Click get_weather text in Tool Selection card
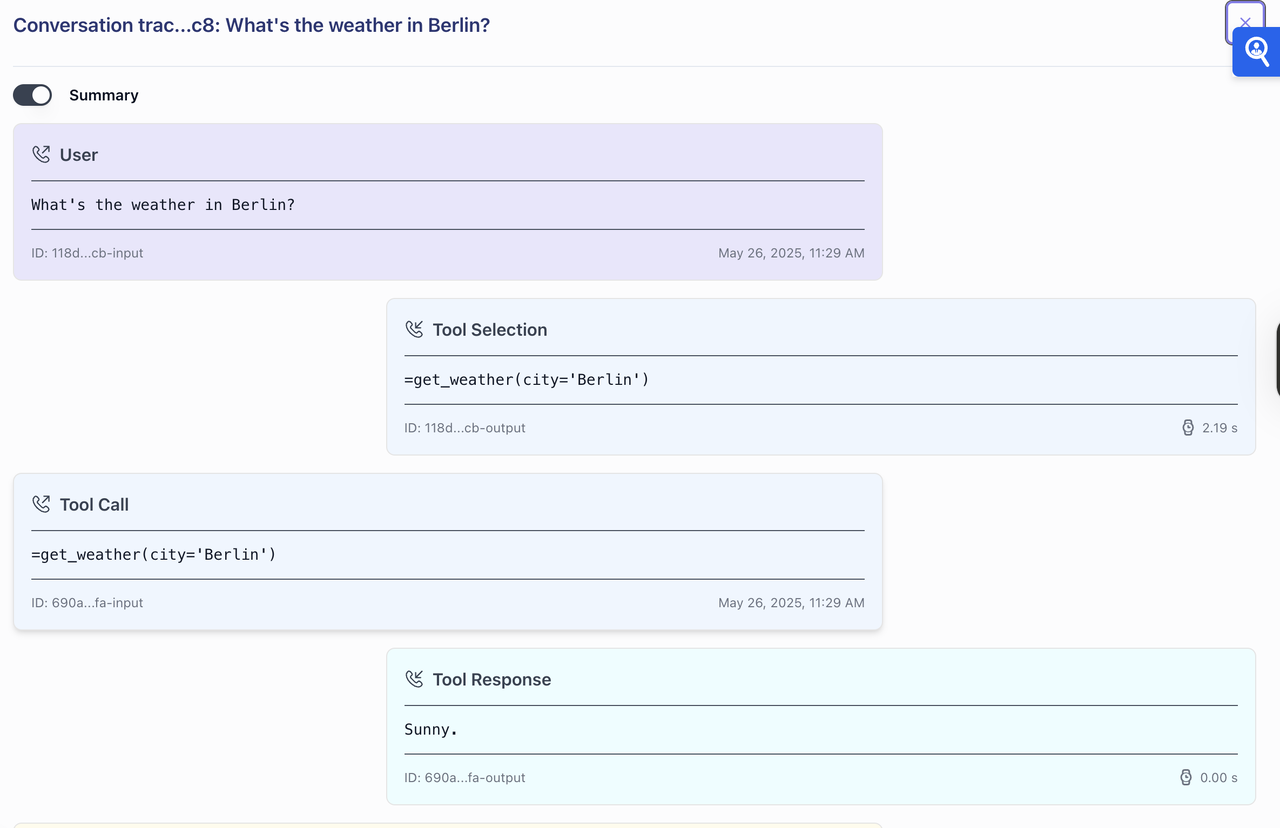Image resolution: width=1280 pixels, height=828 pixels. pyautogui.click(x=527, y=380)
